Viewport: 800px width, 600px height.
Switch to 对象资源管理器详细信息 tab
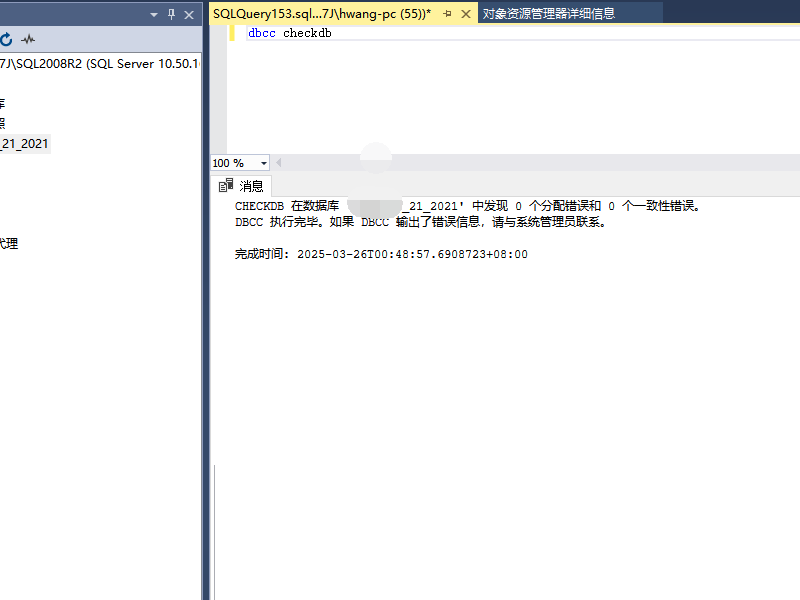[549, 14]
